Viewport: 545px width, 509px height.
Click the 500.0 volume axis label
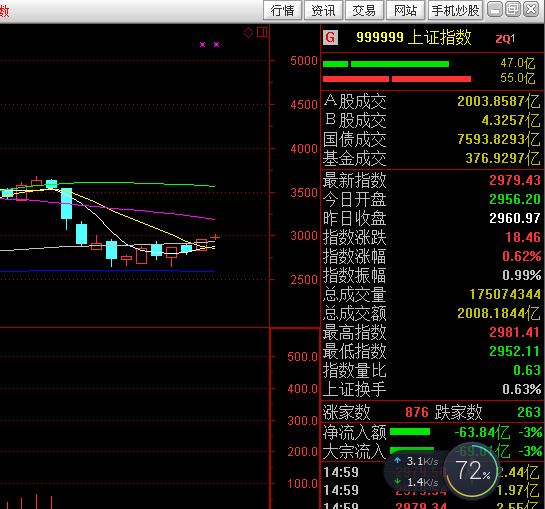[x=302, y=357]
